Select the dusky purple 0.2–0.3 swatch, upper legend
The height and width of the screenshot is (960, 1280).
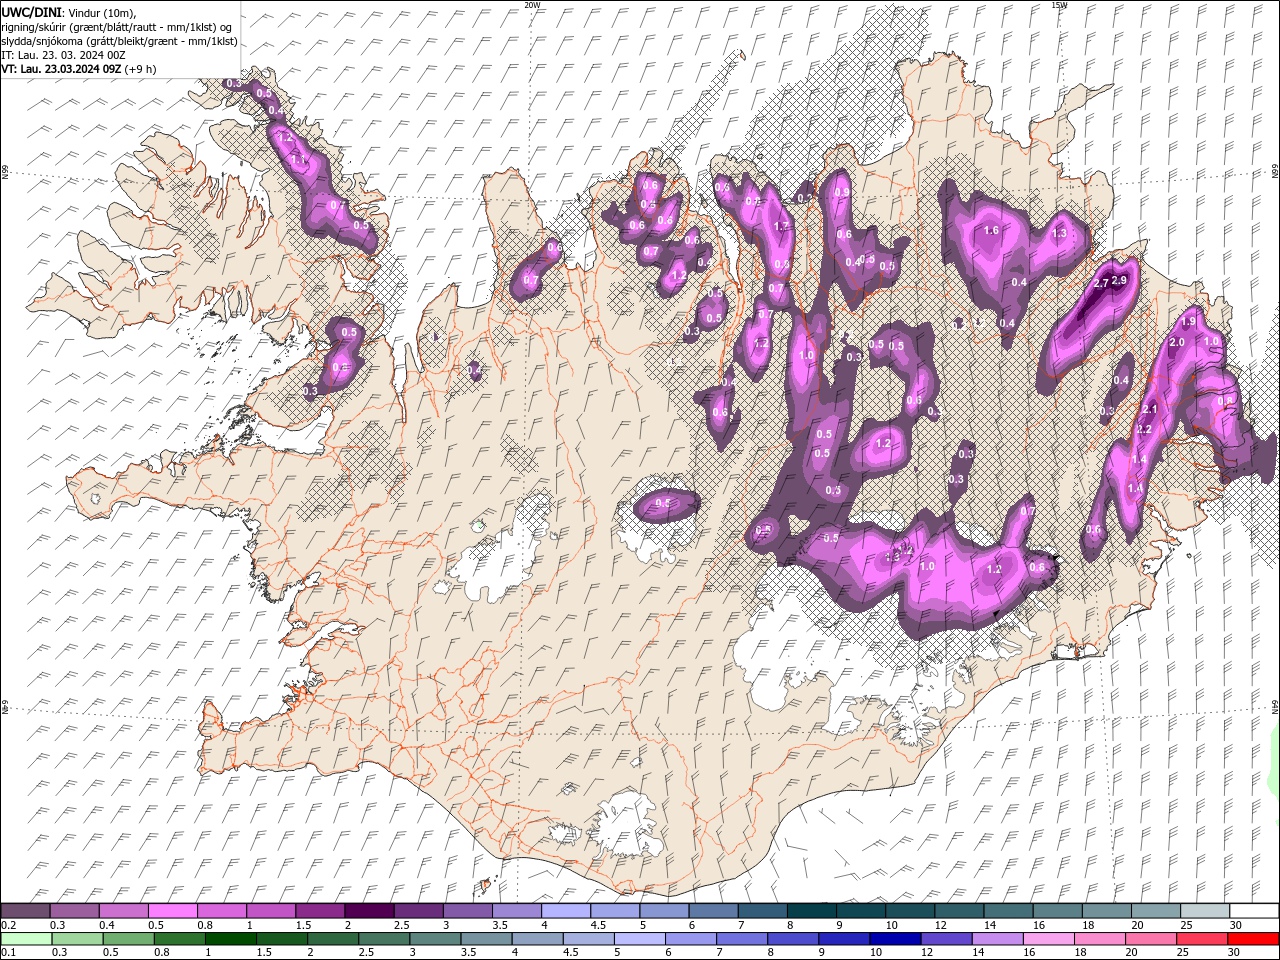(x=25, y=911)
